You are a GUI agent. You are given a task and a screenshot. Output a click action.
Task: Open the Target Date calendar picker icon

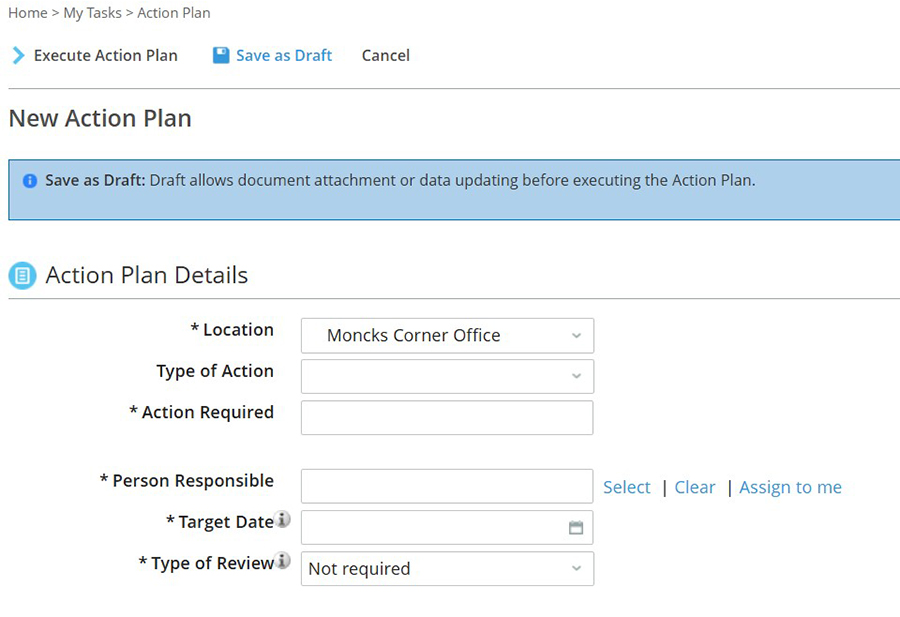coord(576,527)
